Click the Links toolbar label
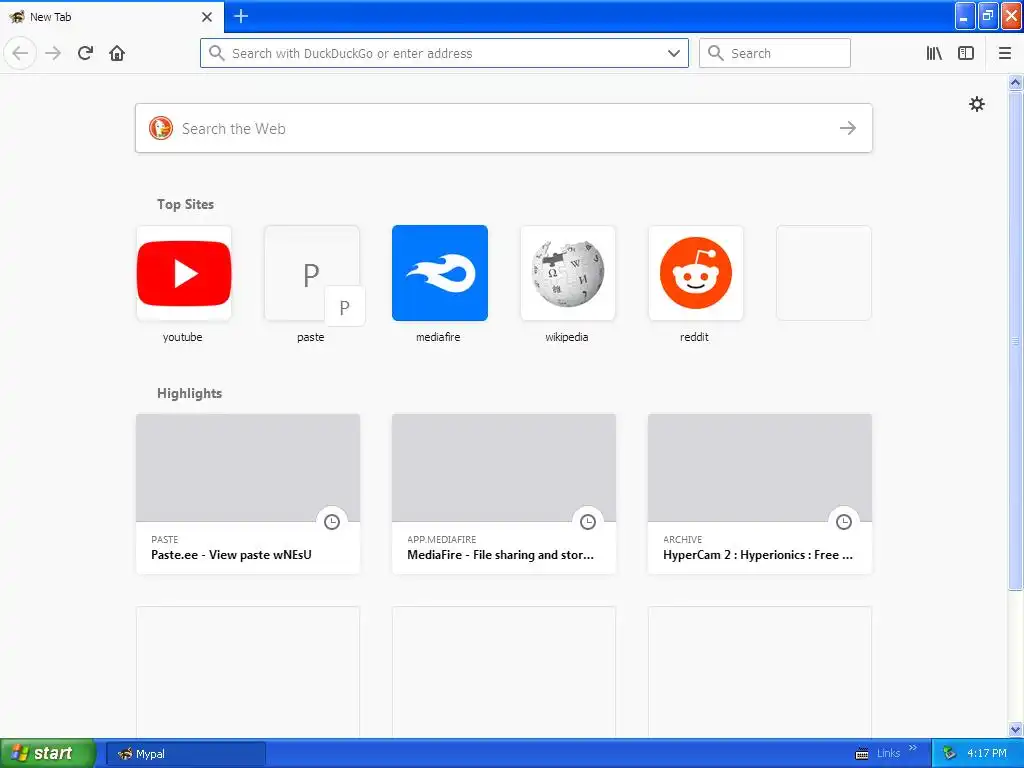 pos(888,754)
